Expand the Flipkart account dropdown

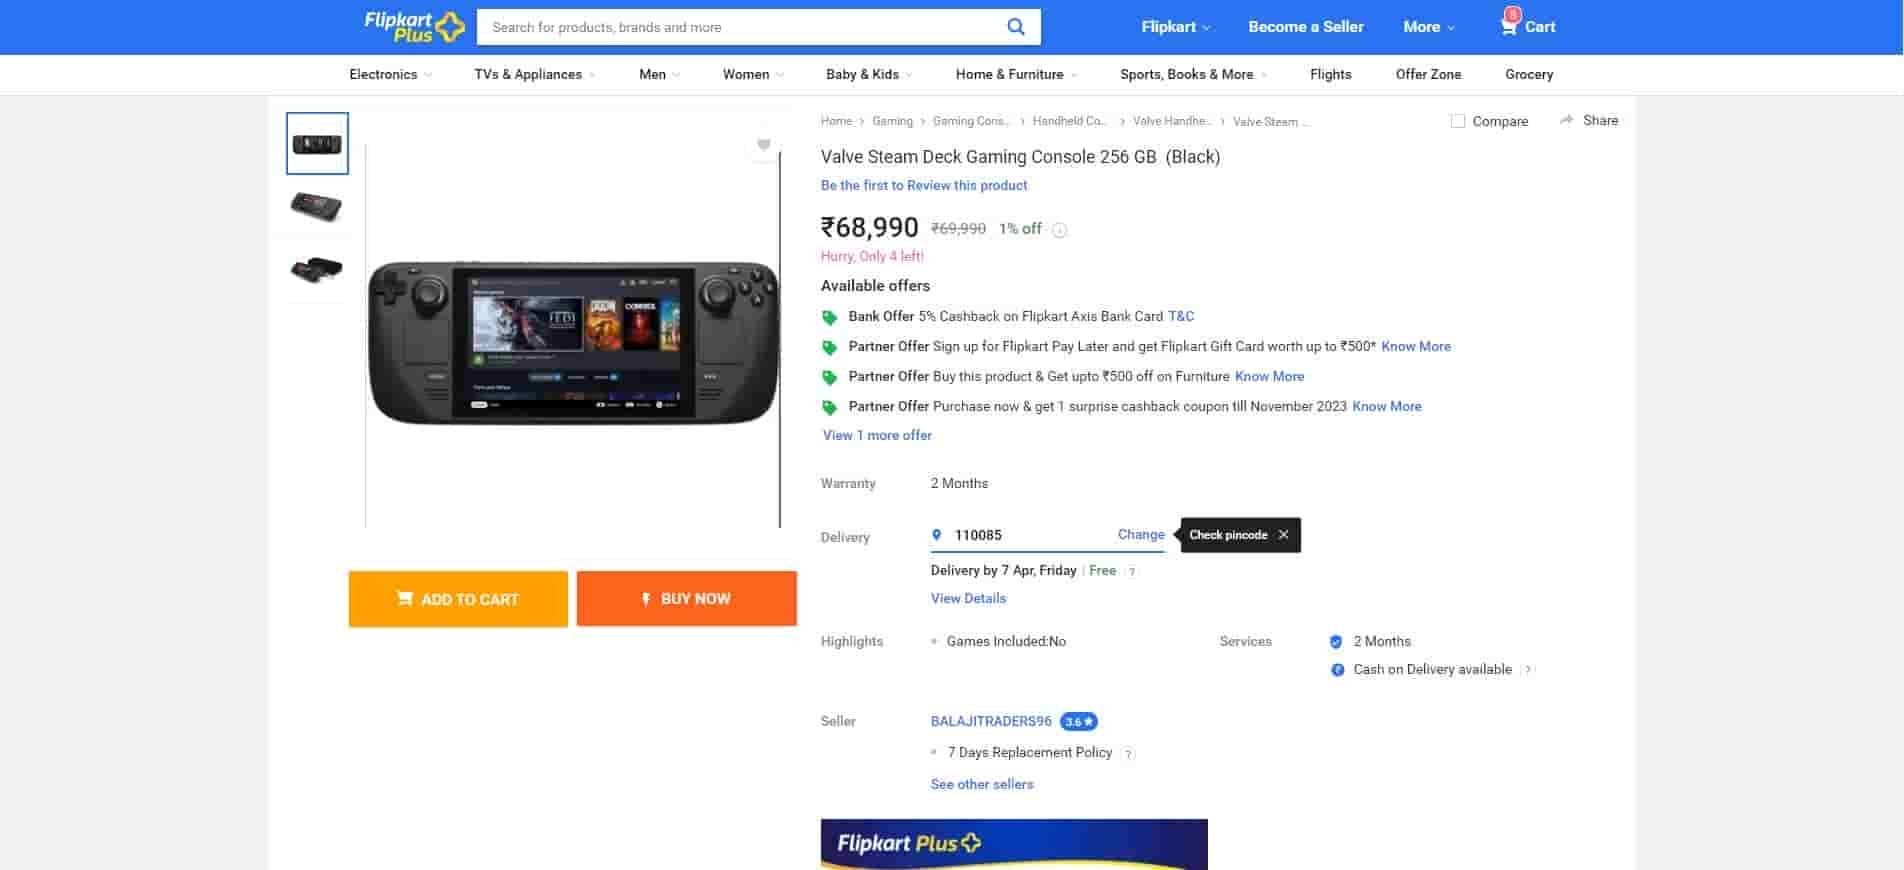pyautogui.click(x=1175, y=27)
